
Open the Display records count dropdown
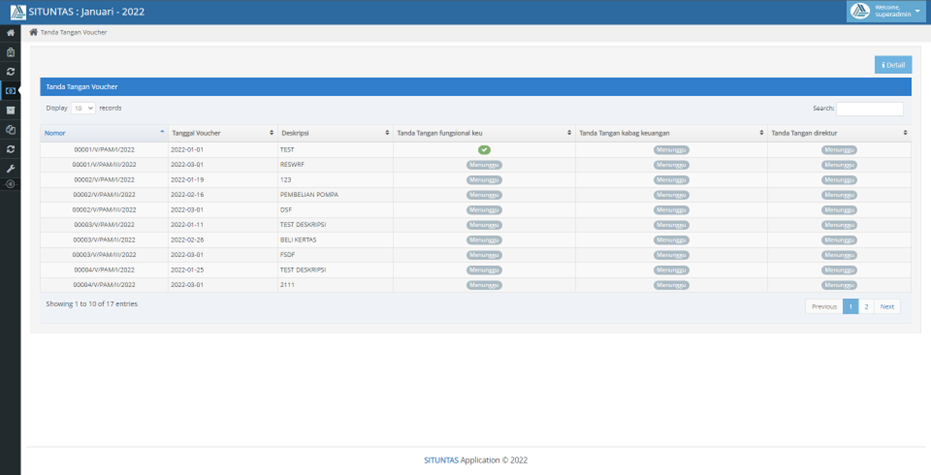pyautogui.click(x=83, y=108)
